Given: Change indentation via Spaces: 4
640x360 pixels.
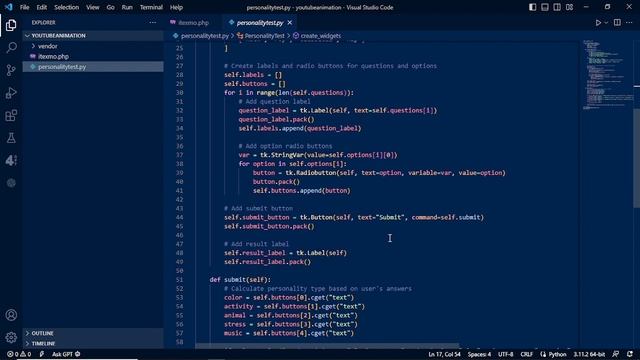Looking at the screenshot, I should [479, 354].
